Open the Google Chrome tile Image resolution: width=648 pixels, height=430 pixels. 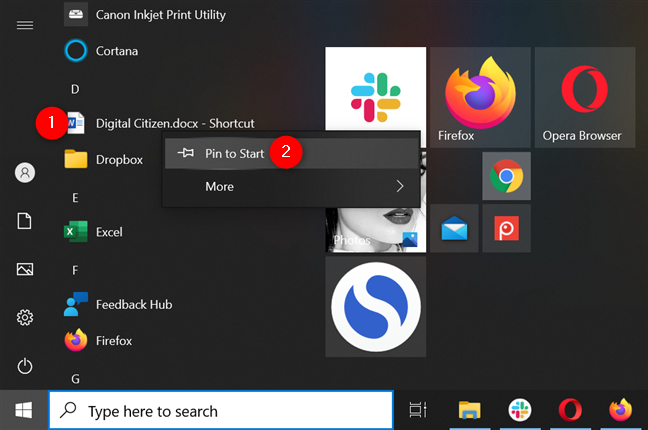[506, 176]
